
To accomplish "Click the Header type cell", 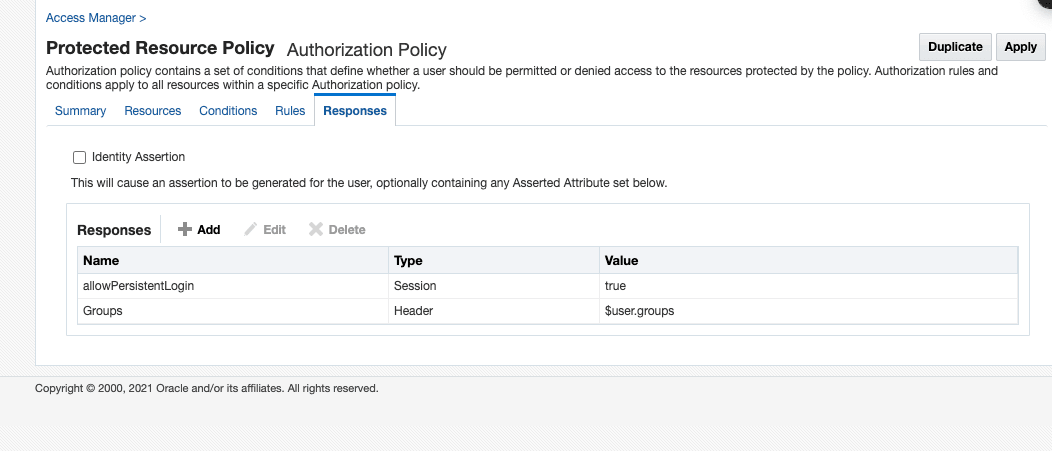I will [x=414, y=311].
